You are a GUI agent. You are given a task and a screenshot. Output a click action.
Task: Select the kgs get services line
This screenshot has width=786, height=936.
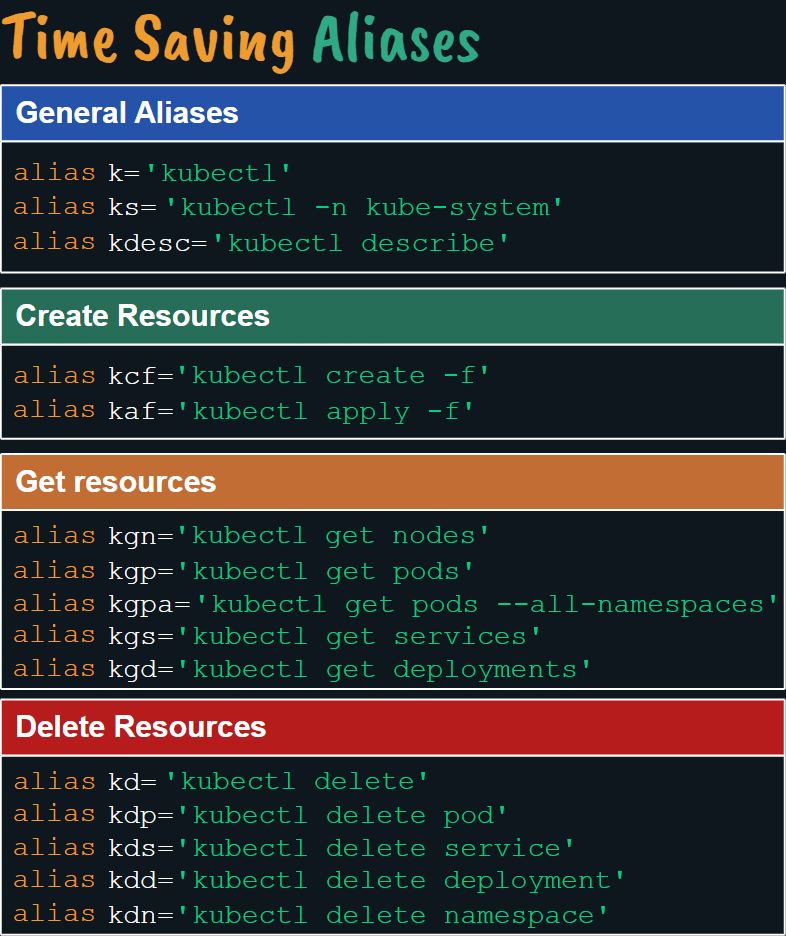277,637
